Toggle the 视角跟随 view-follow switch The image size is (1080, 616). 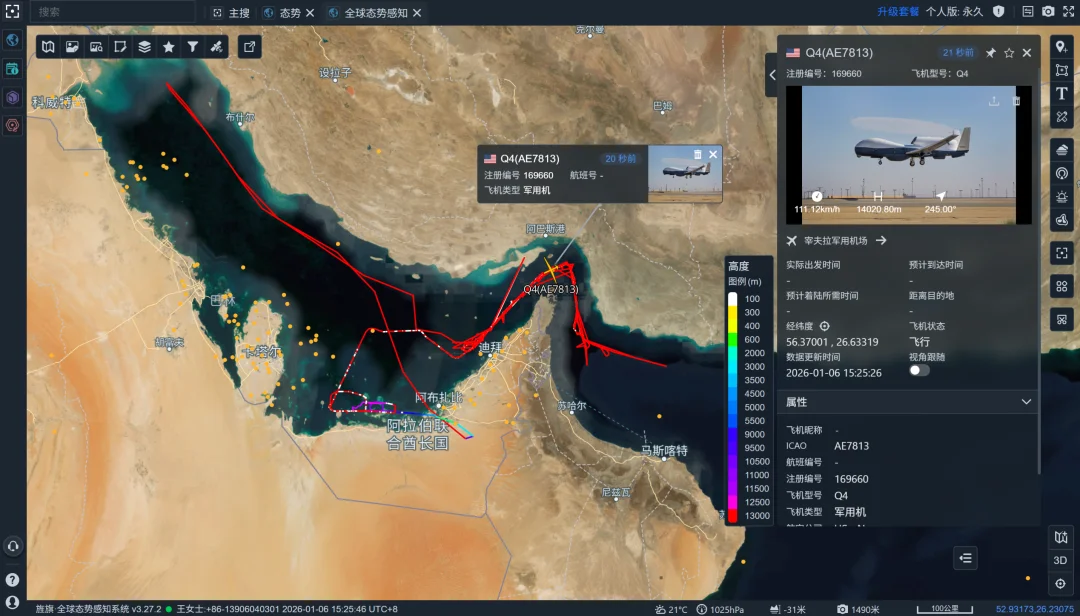[918, 370]
